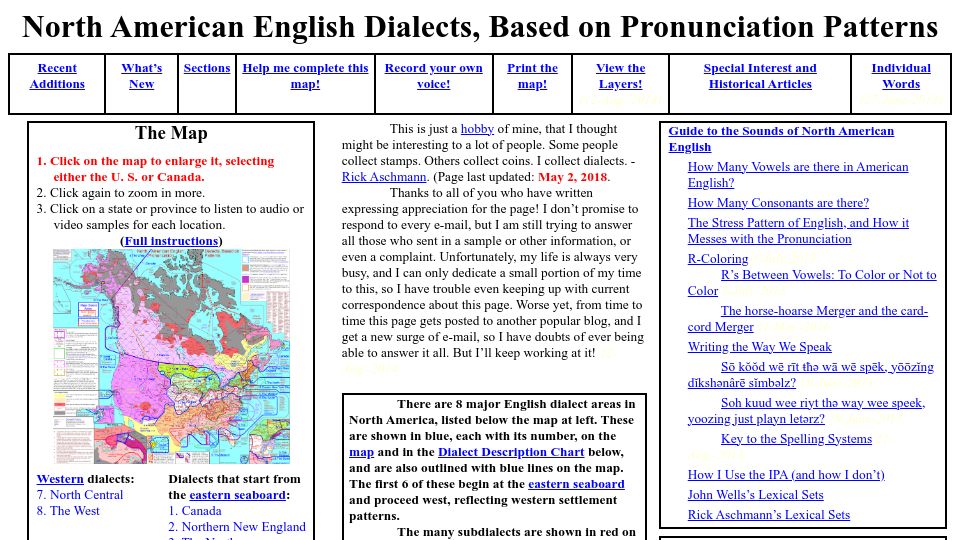Image resolution: width=960 pixels, height=540 pixels.
Task: Click eastern seaboard link in description box
Action: point(576,484)
